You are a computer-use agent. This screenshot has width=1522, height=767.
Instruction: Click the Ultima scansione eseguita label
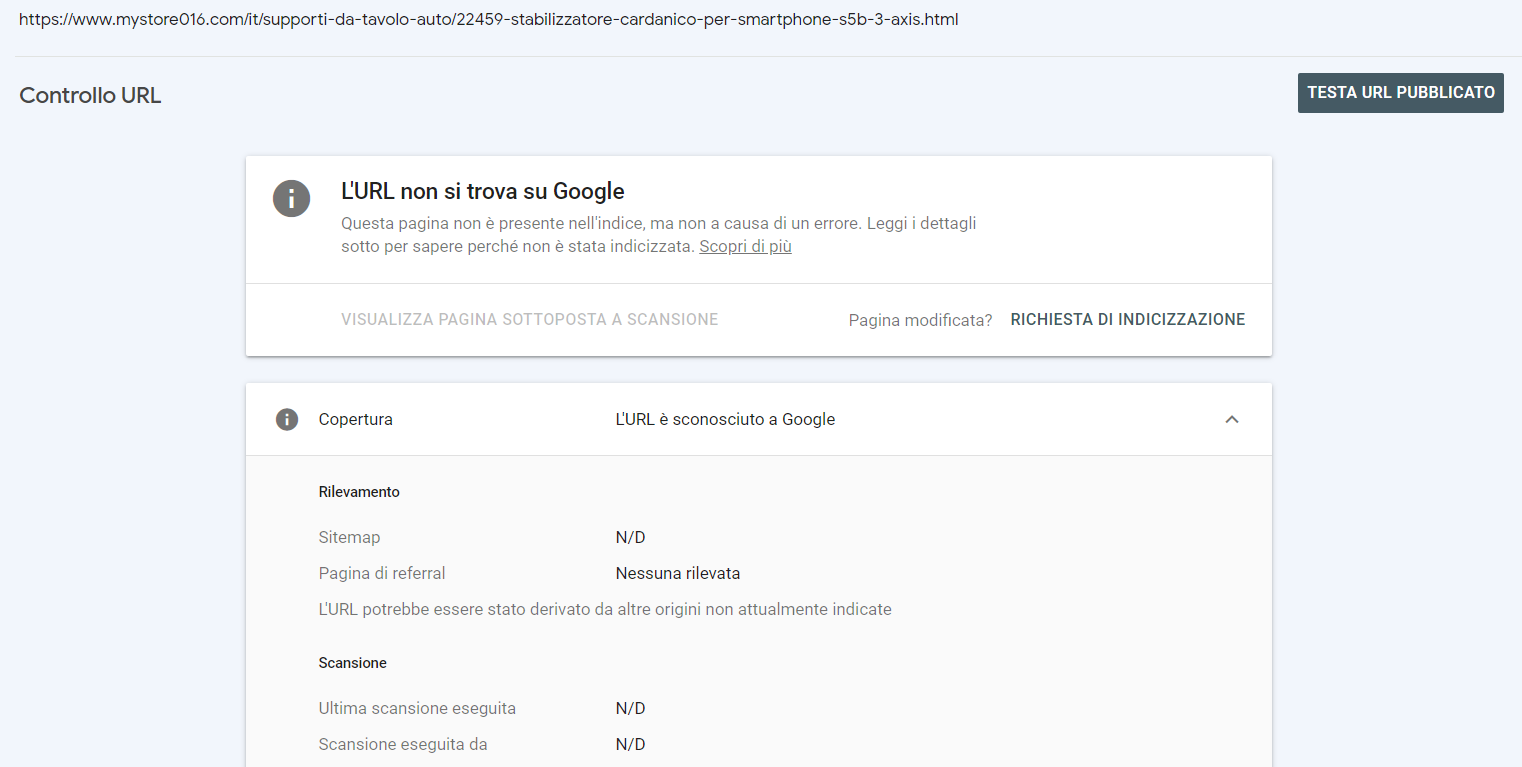(x=417, y=709)
